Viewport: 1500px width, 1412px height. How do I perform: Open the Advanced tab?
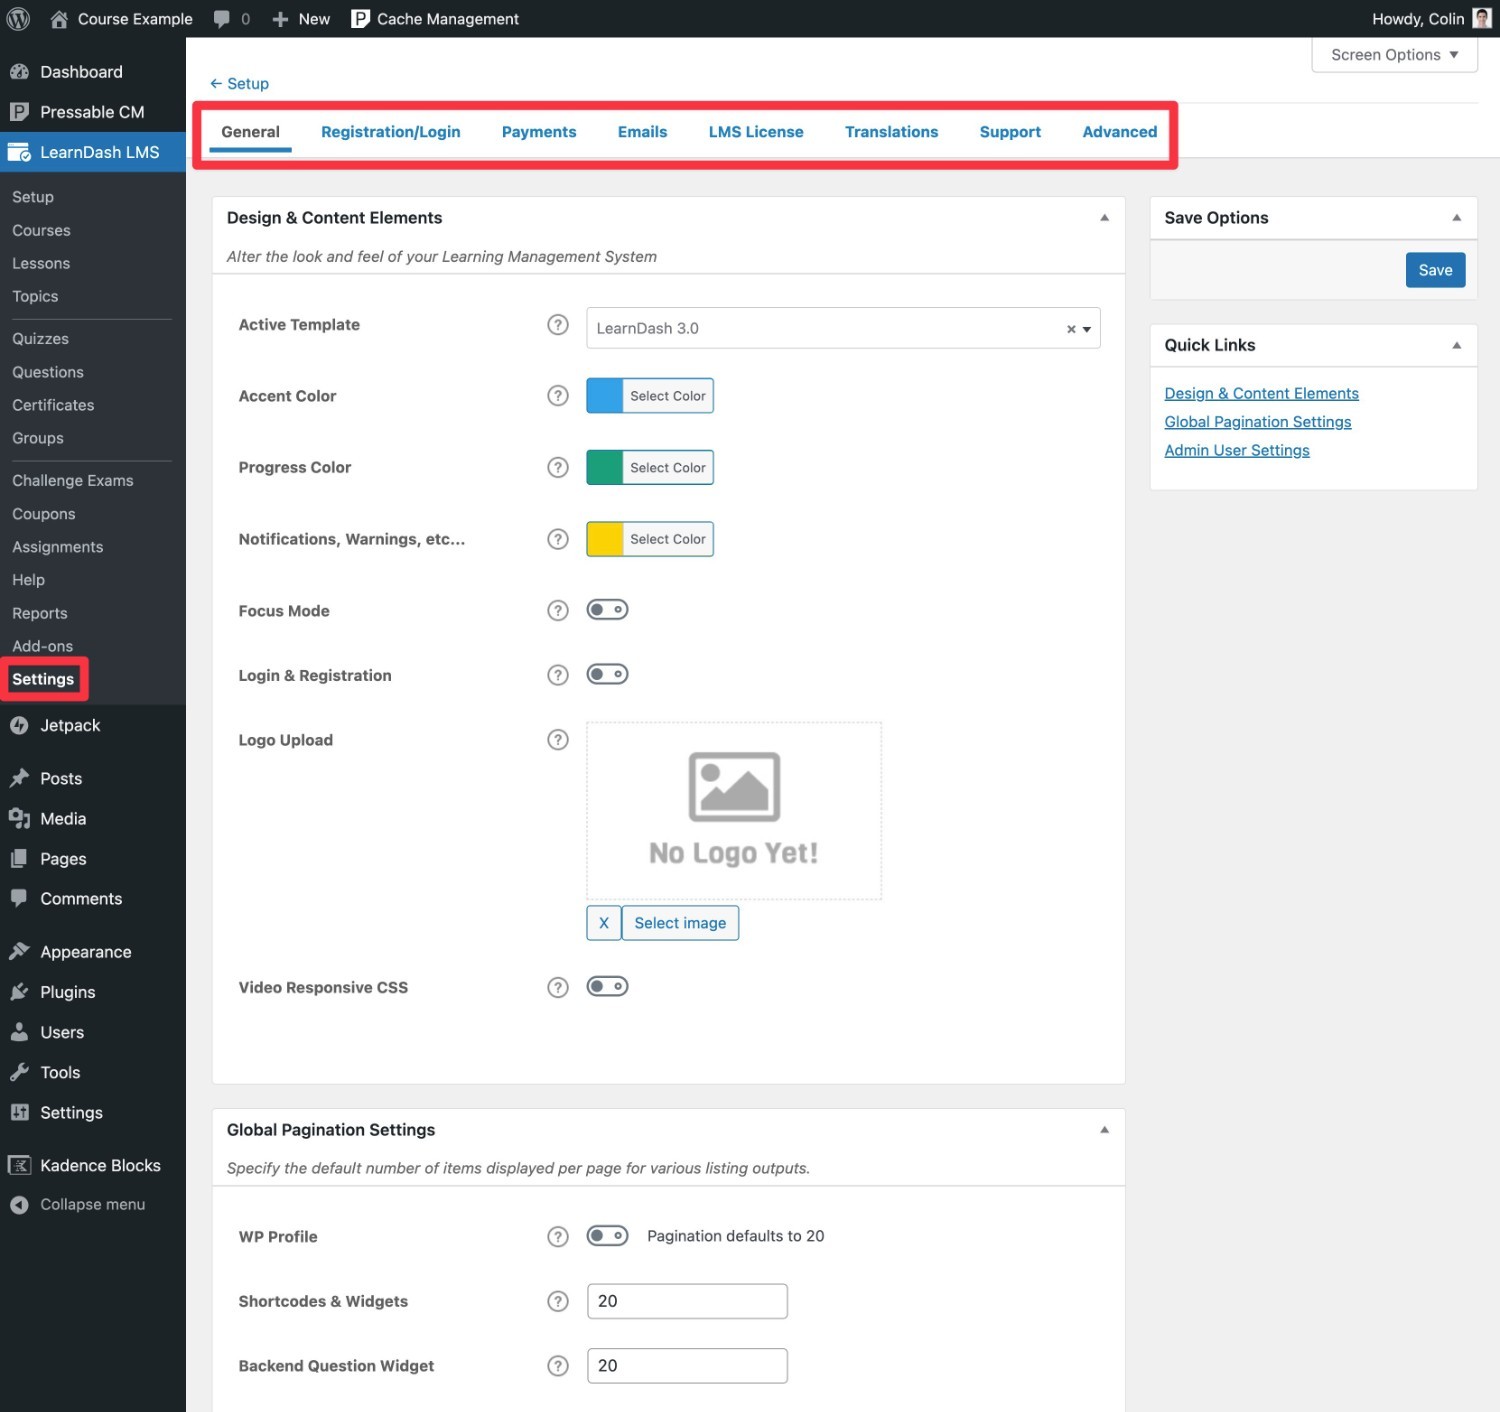point(1119,132)
